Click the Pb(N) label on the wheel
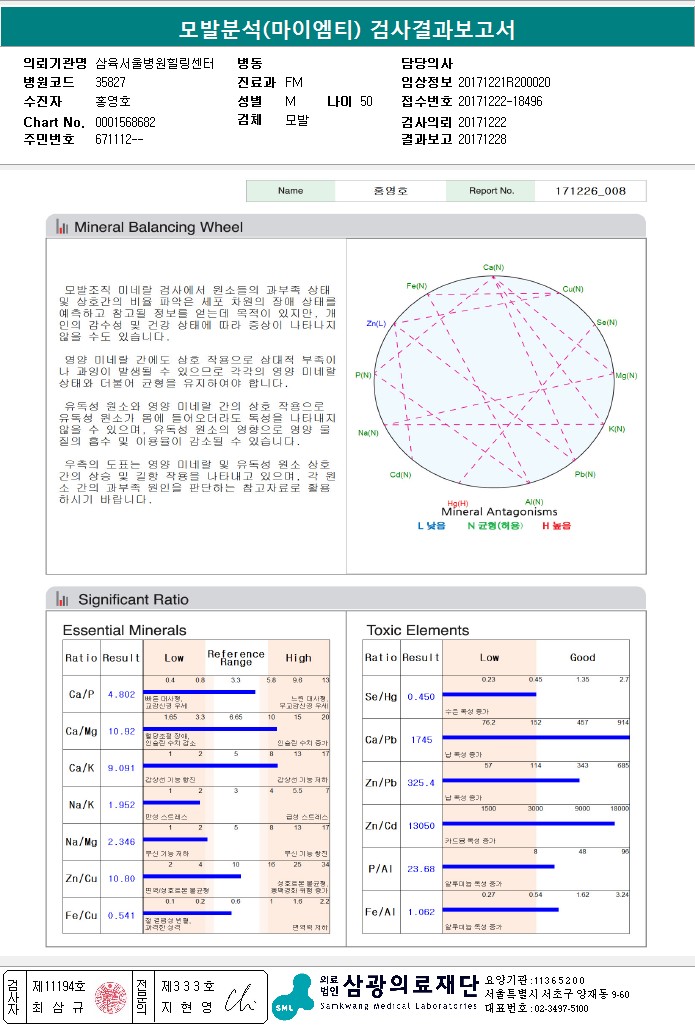The image size is (695, 1035). tap(585, 474)
